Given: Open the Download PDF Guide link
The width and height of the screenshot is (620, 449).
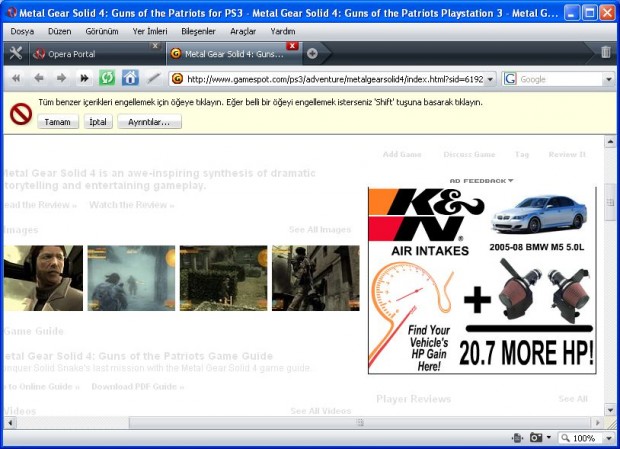Looking at the screenshot, I should pos(138,387).
